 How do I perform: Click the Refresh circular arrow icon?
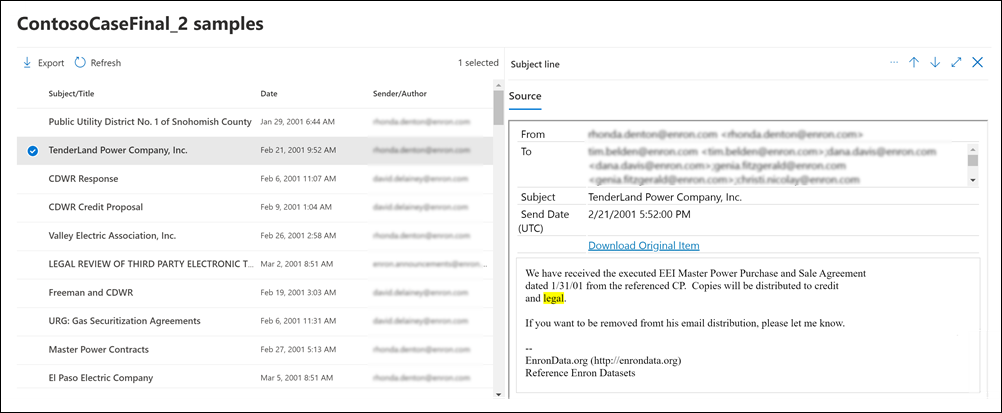click(80, 63)
